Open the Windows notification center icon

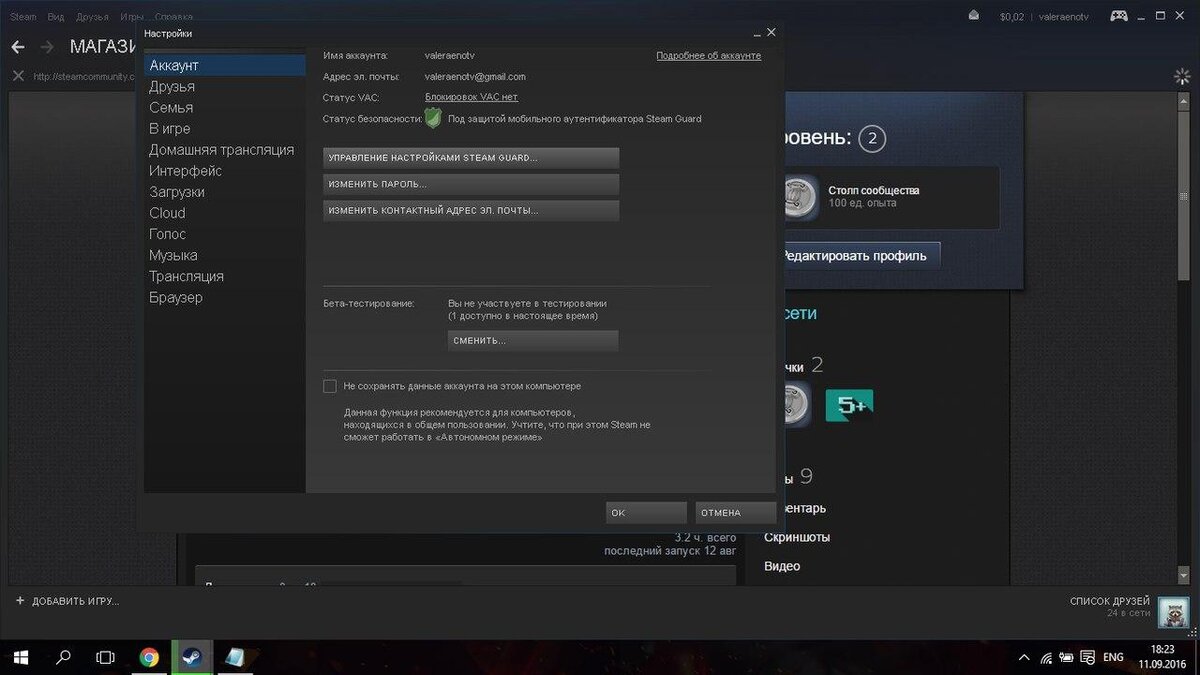[x=1088, y=657]
